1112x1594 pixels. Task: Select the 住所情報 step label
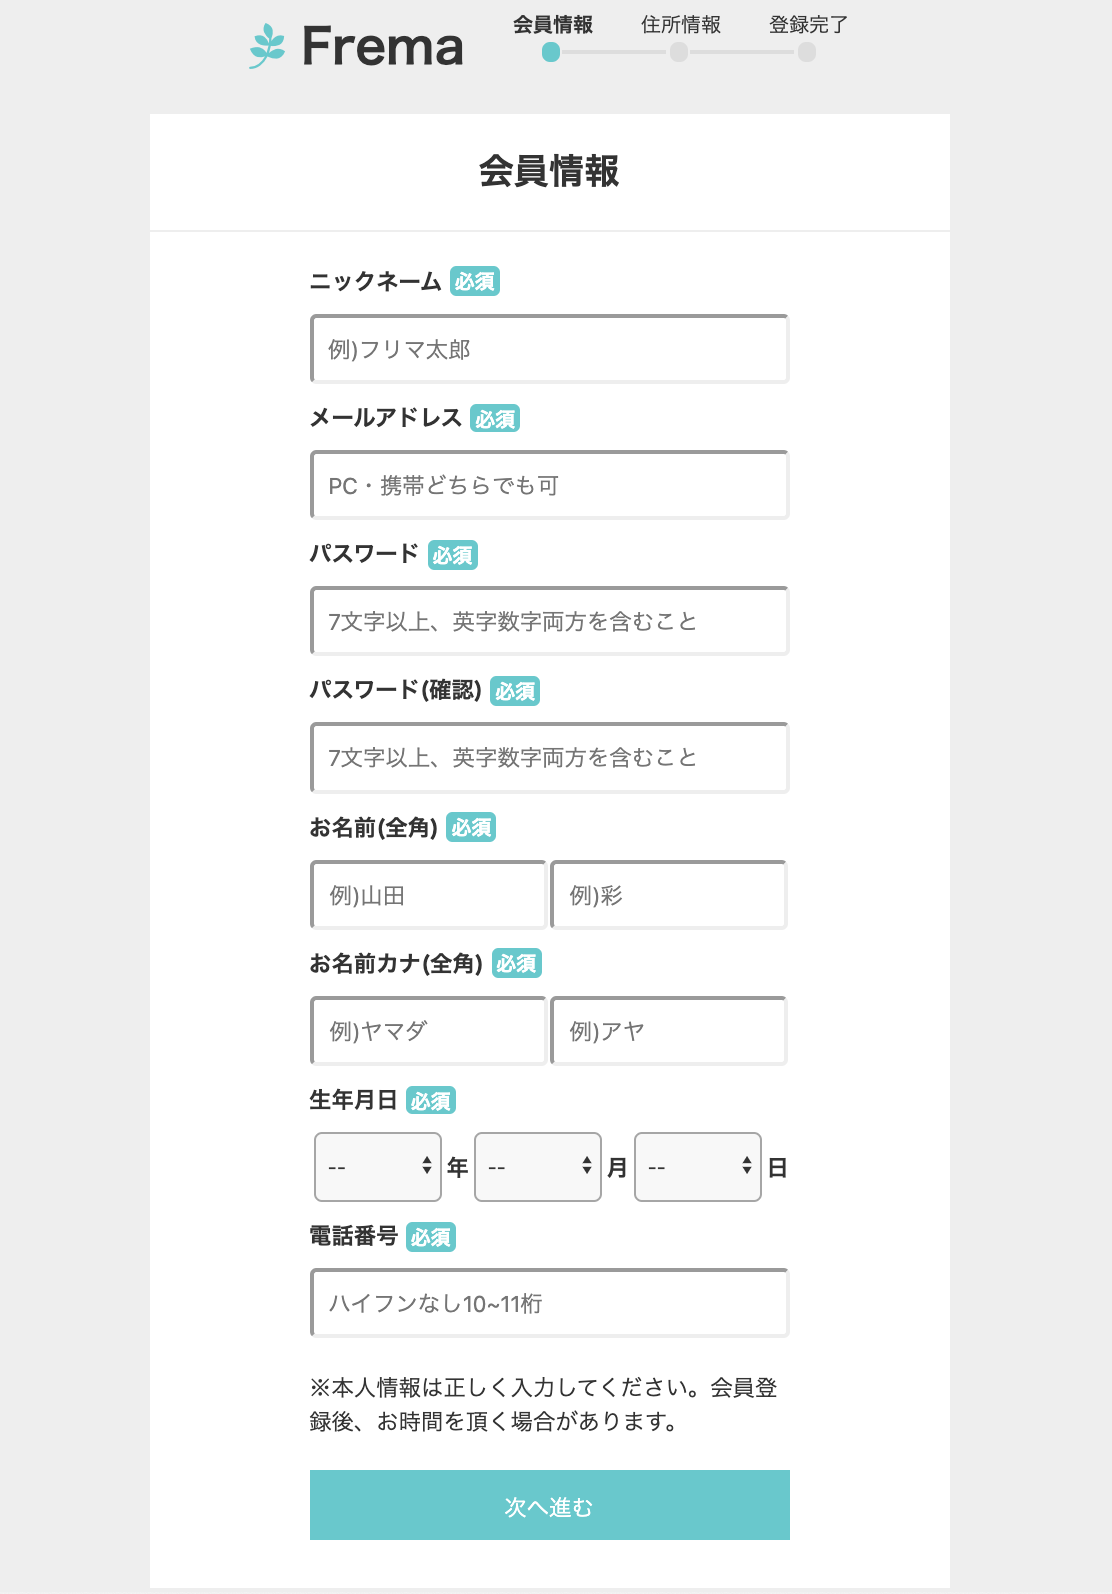tap(680, 25)
